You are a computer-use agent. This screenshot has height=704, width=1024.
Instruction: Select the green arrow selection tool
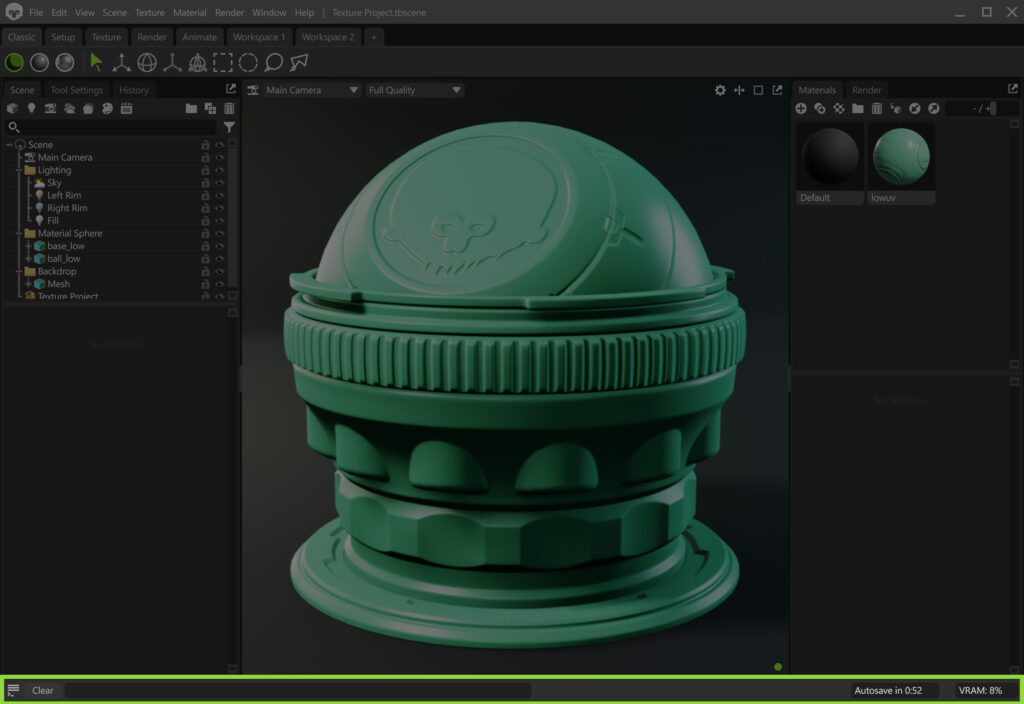pos(96,62)
